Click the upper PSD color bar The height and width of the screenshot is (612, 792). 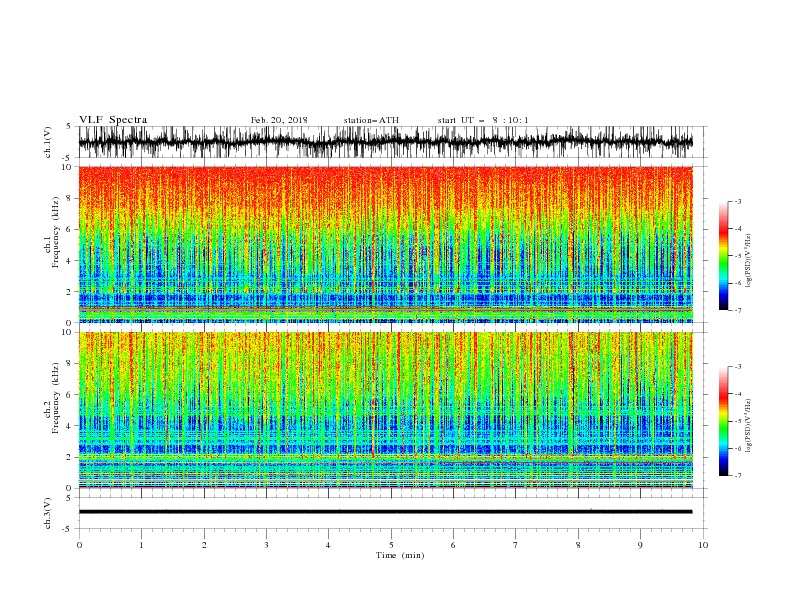tap(723, 256)
